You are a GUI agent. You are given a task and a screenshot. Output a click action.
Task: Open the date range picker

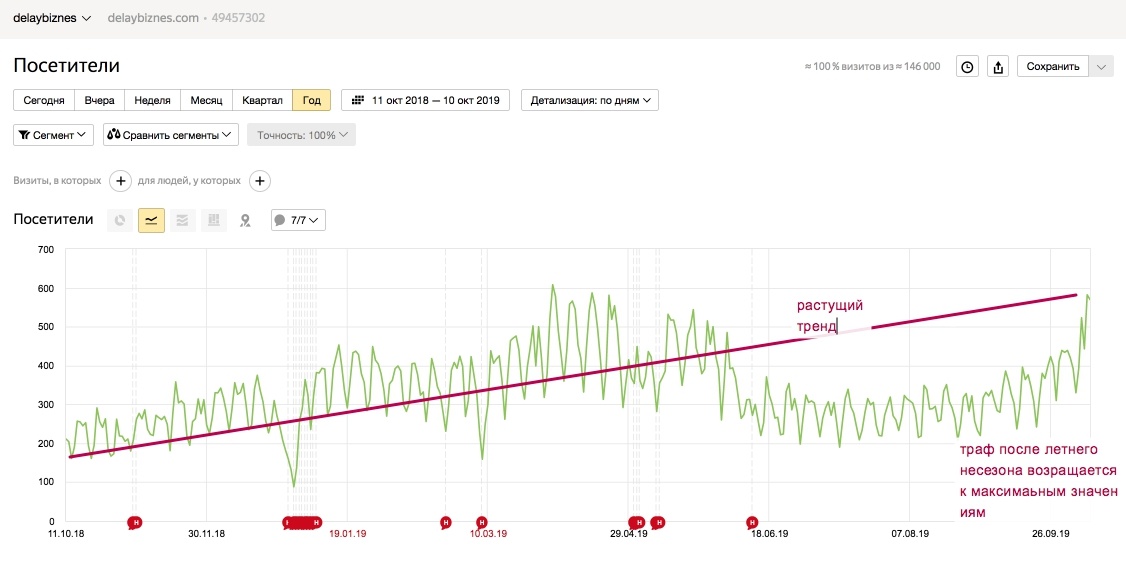(x=426, y=100)
